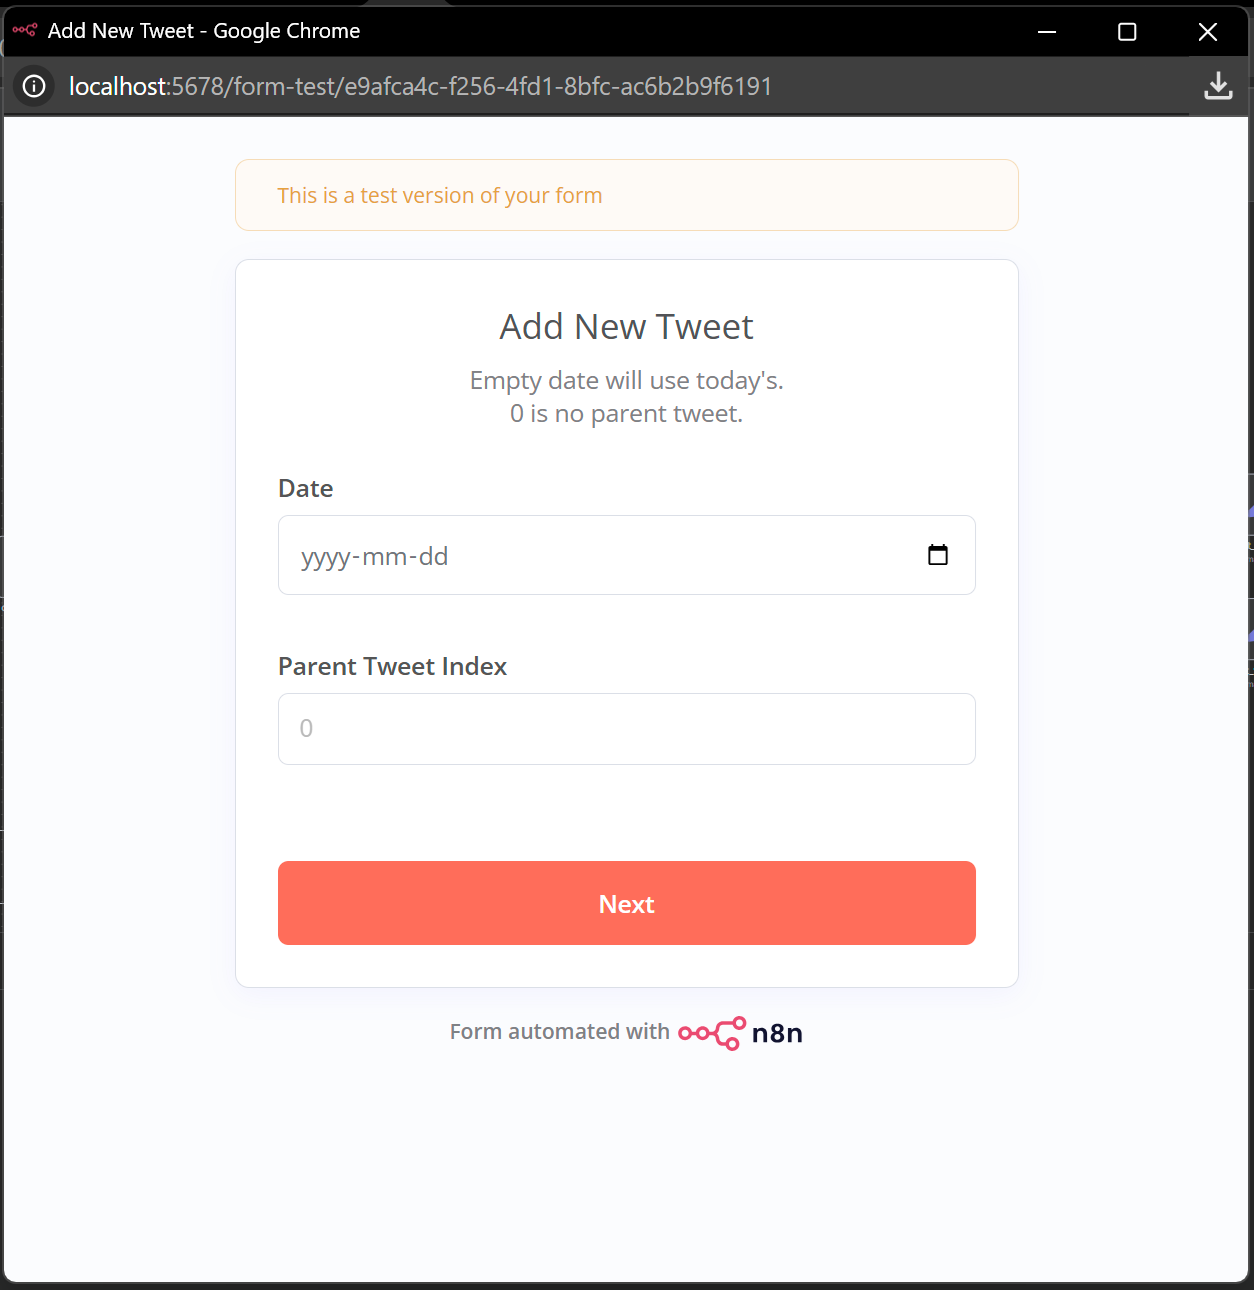Submit the form with Next button
The width and height of the screenshot is (1254, 1290).
[x=627, y=903]
